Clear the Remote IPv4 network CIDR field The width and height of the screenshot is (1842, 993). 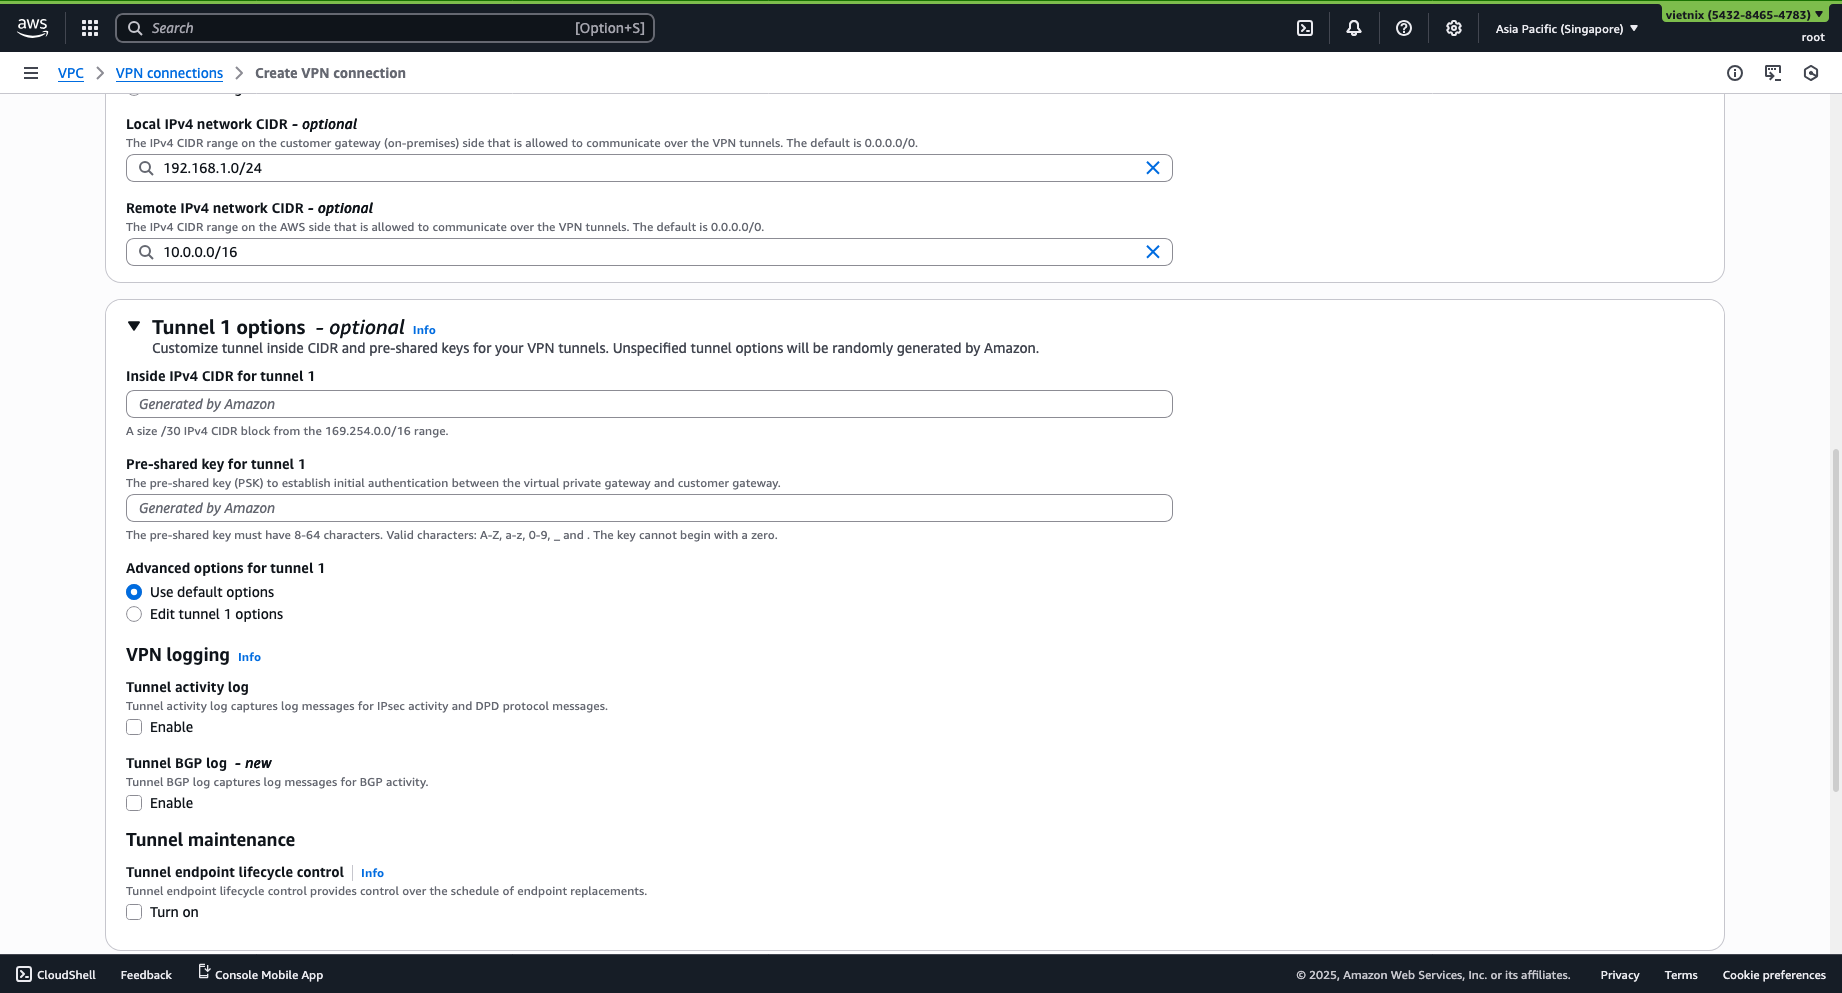(x=1152, y=251)
